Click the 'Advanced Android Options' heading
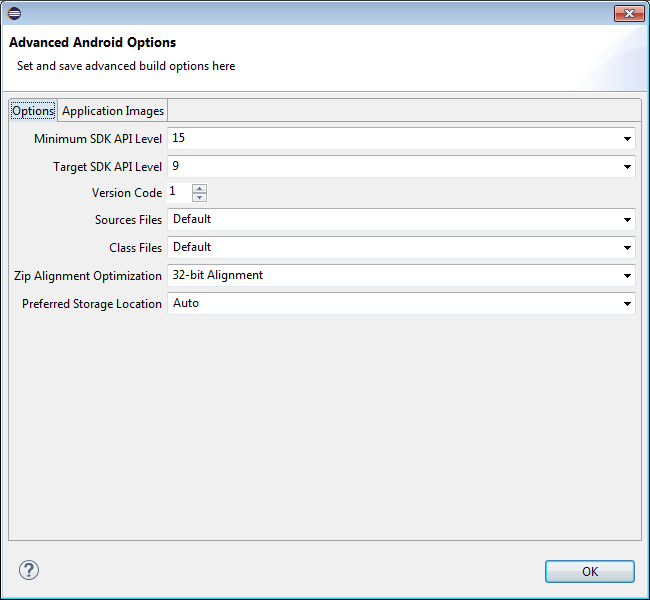 [92, 42]
